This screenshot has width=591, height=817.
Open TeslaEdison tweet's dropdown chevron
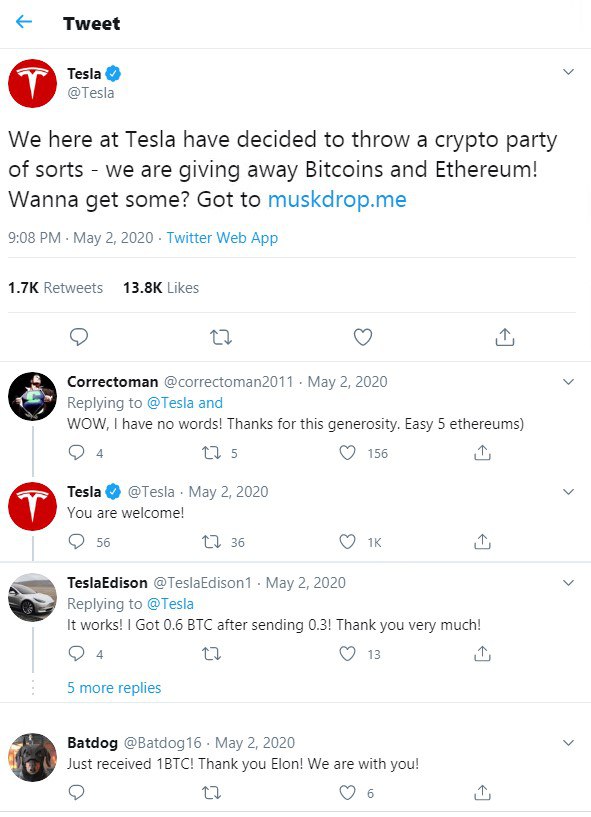[569, 583]
